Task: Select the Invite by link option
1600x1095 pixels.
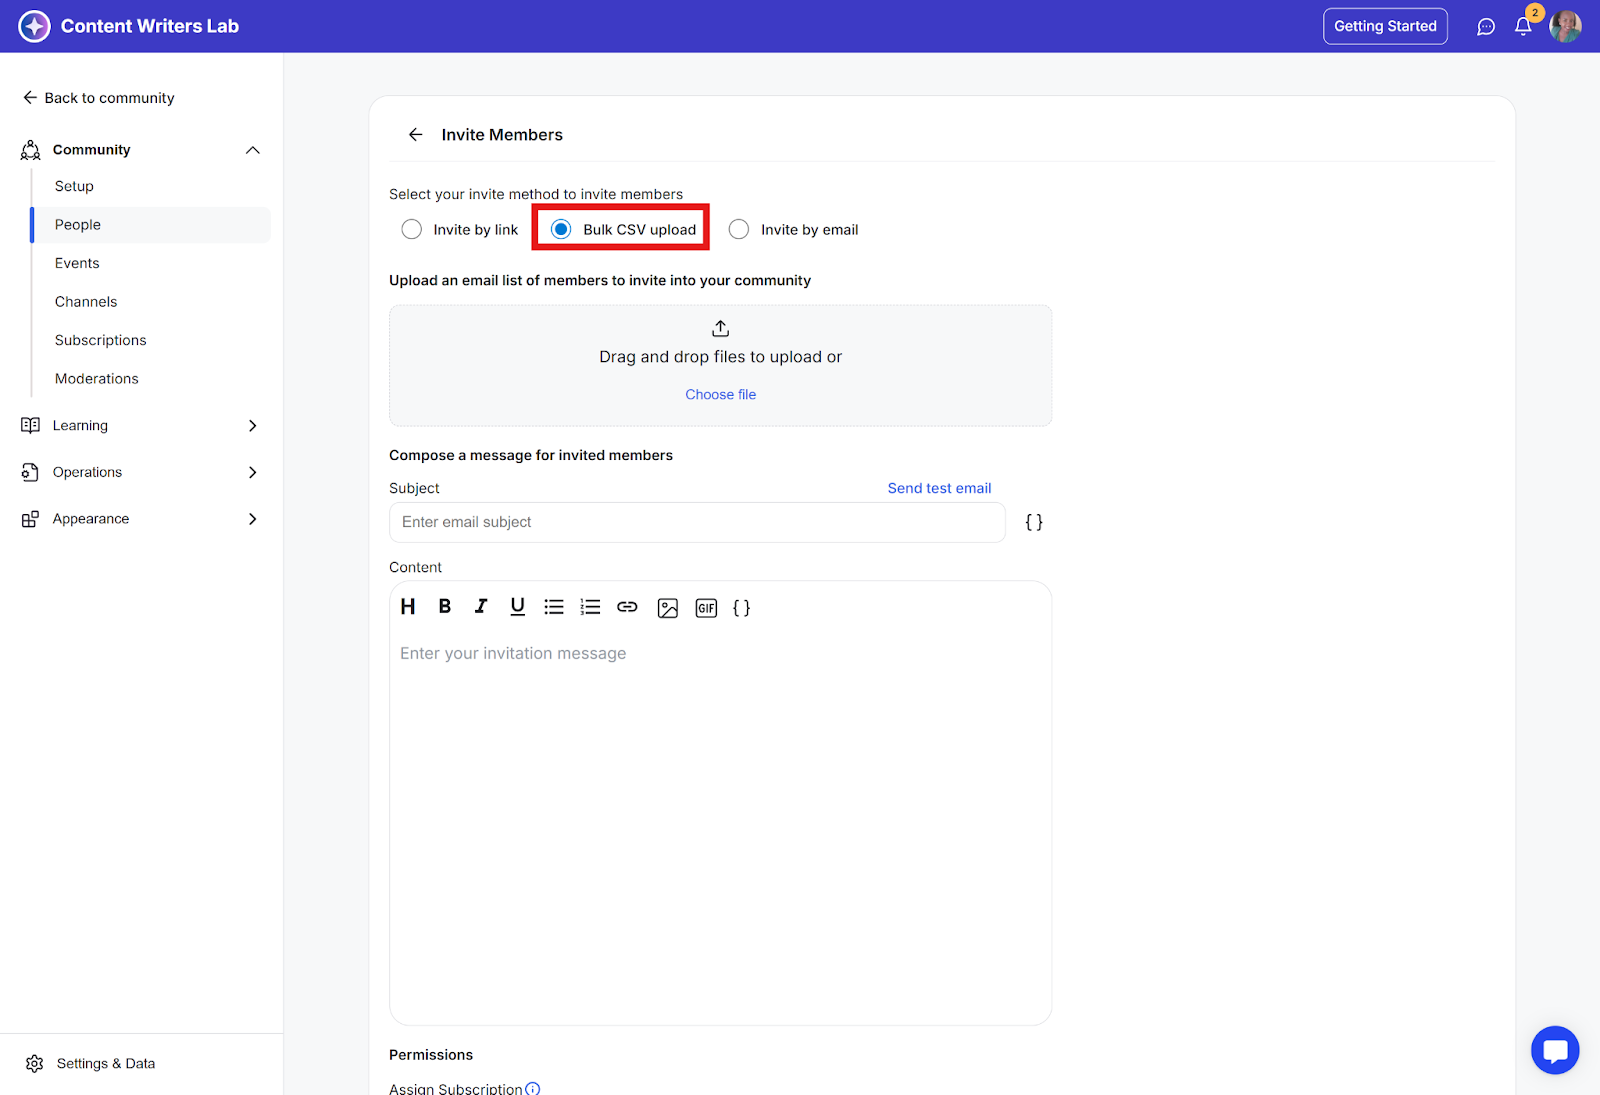Action: pos(460,230)
